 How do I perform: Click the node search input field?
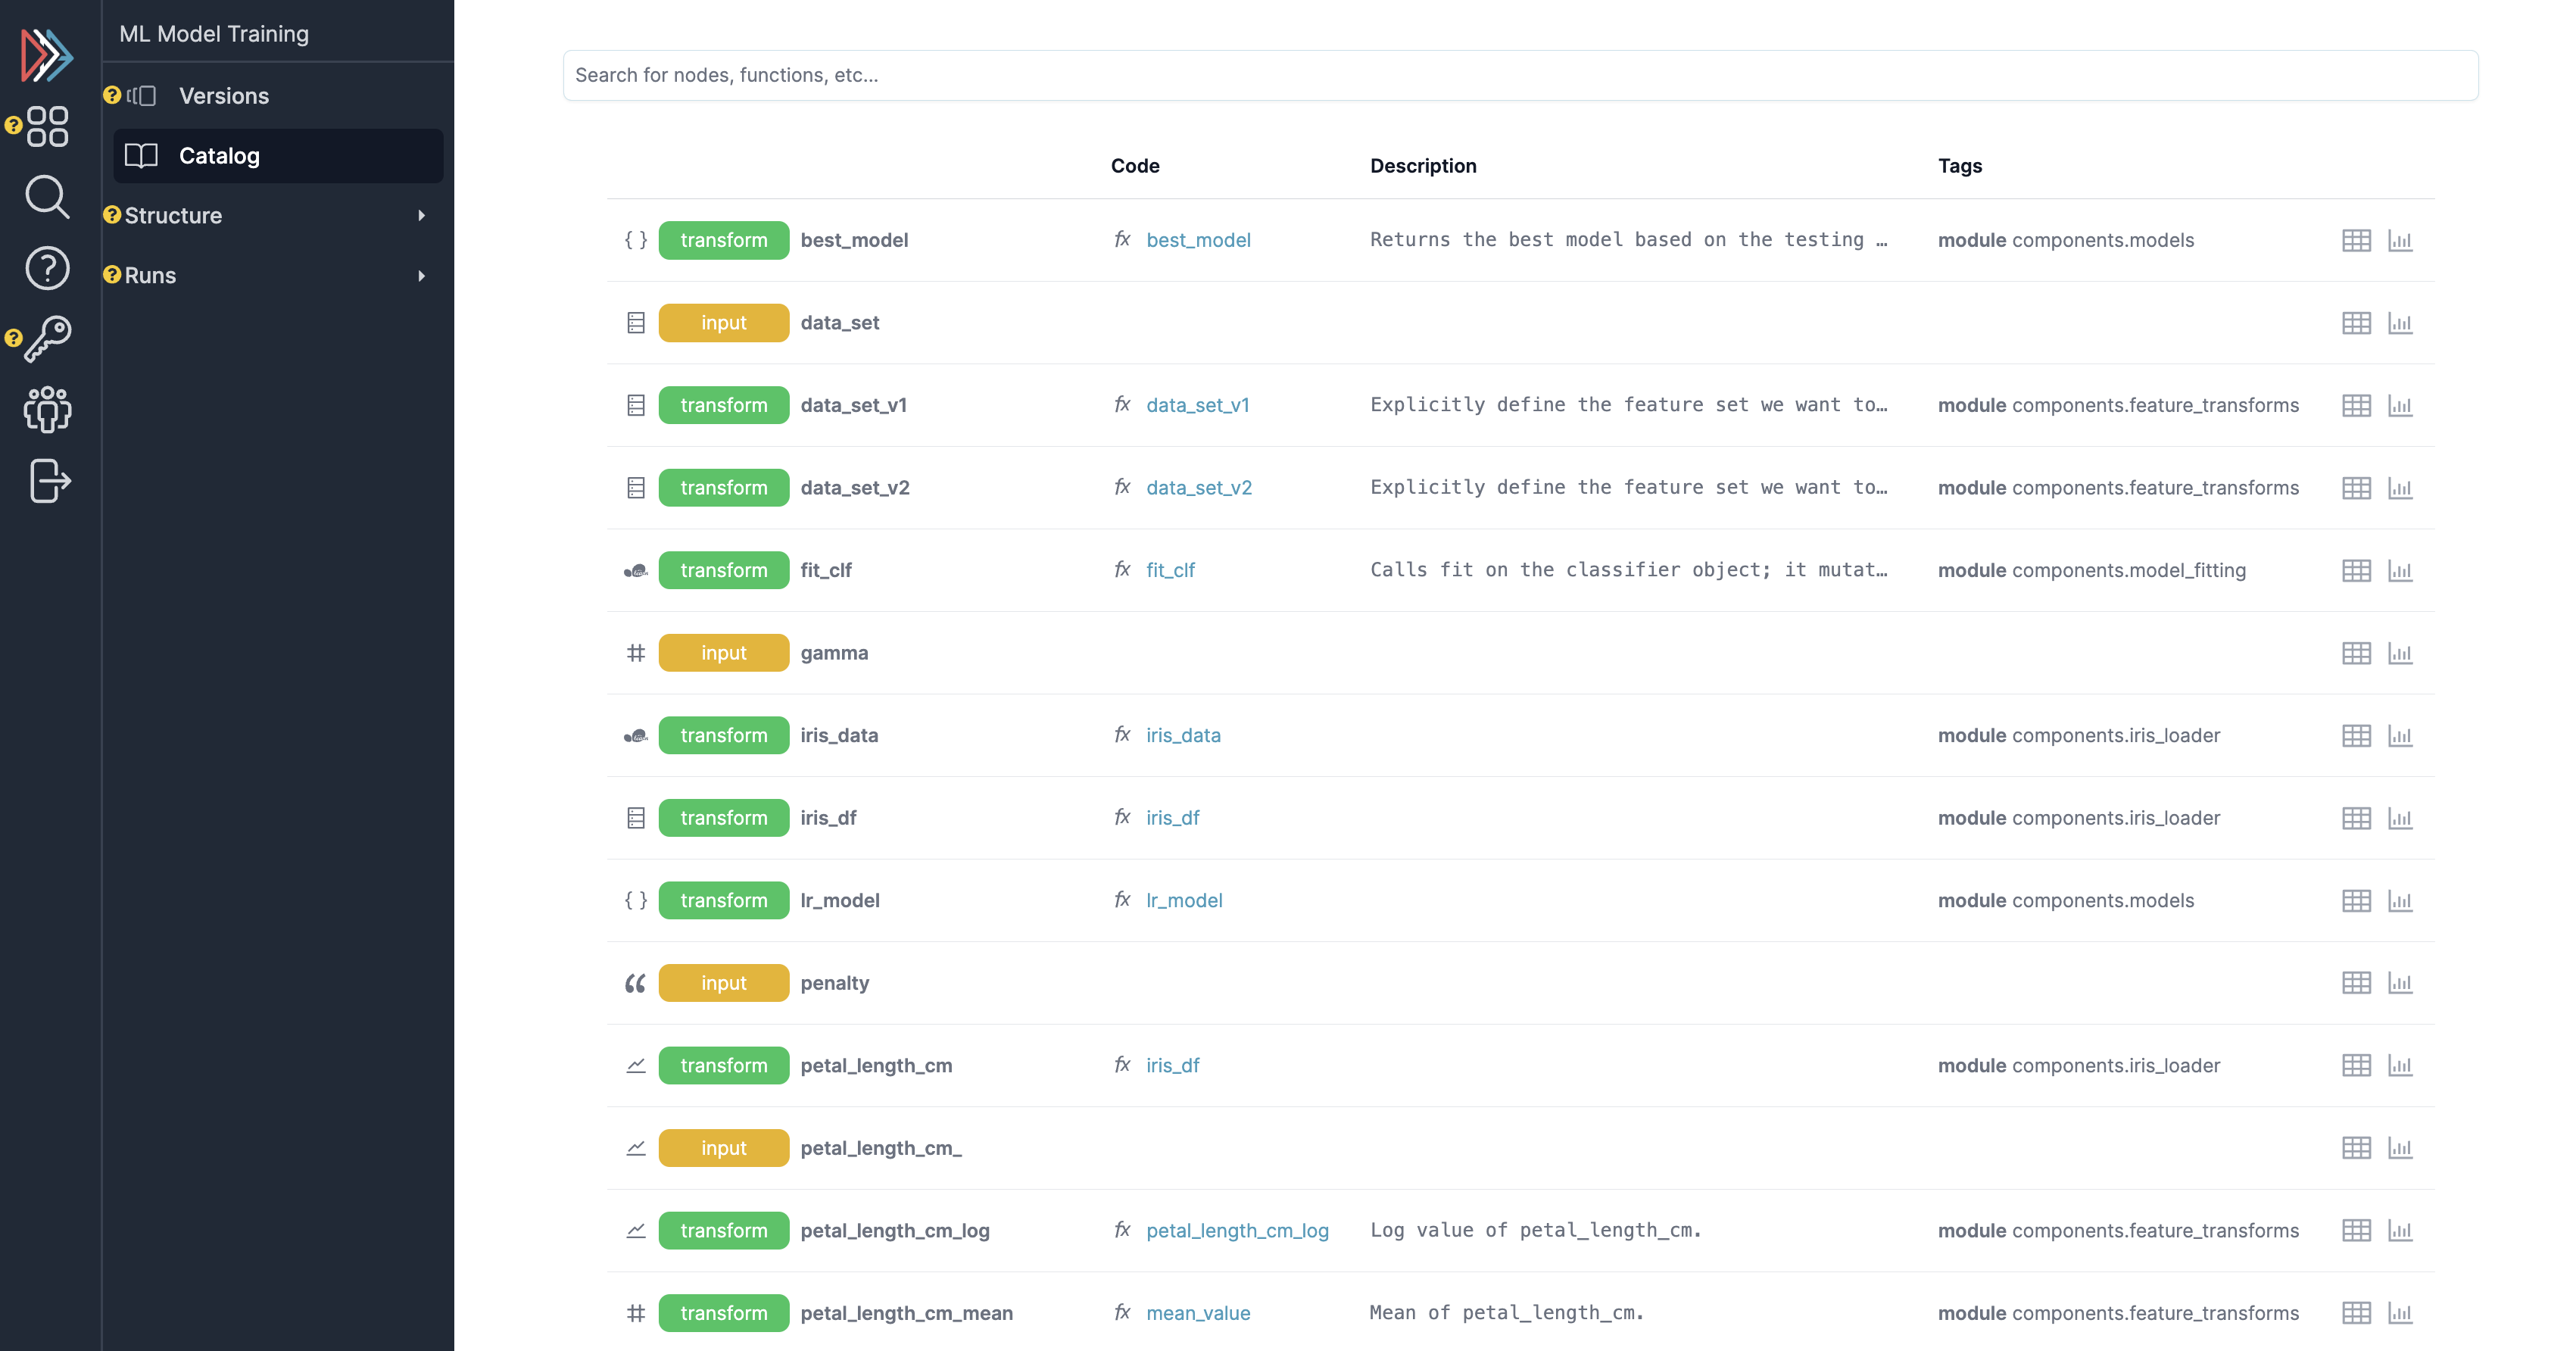[x=1519, y=76]
